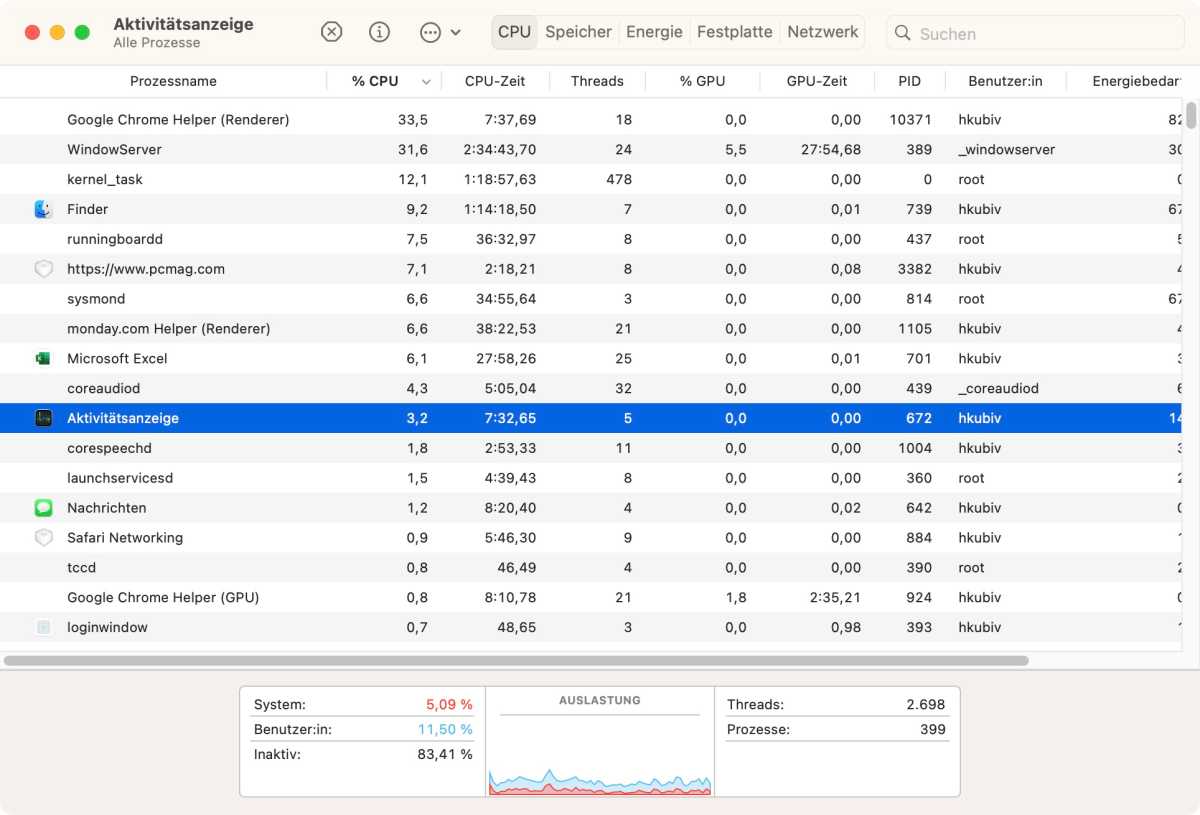Click the Inaktiv 83,41 % value
The image size is (1200, 815).
[x=445, y=755]
